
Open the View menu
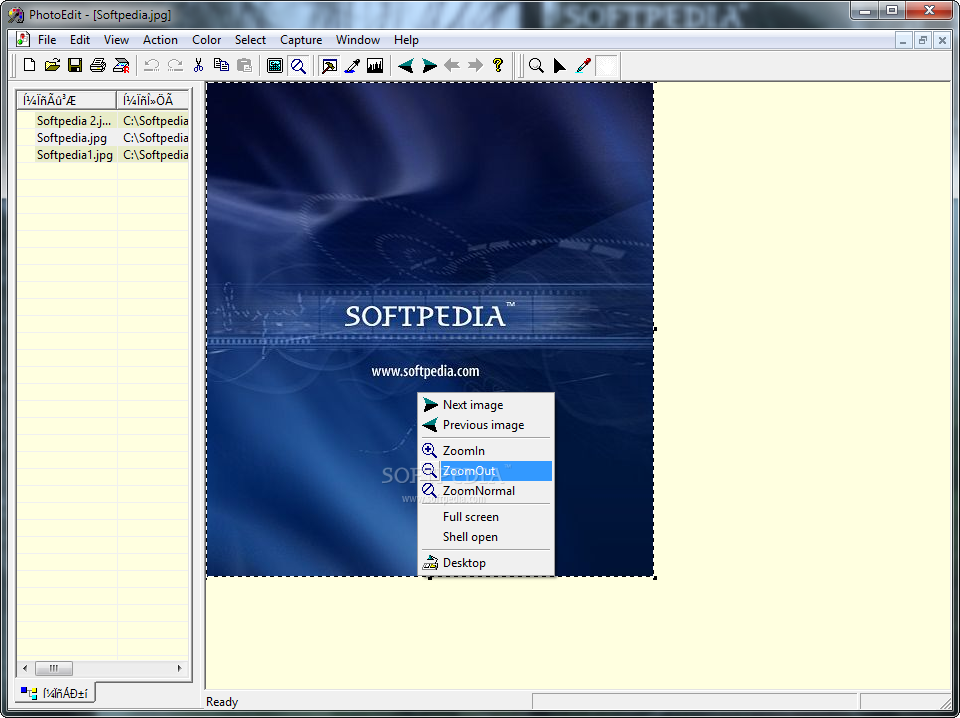(x=116, y=40)
